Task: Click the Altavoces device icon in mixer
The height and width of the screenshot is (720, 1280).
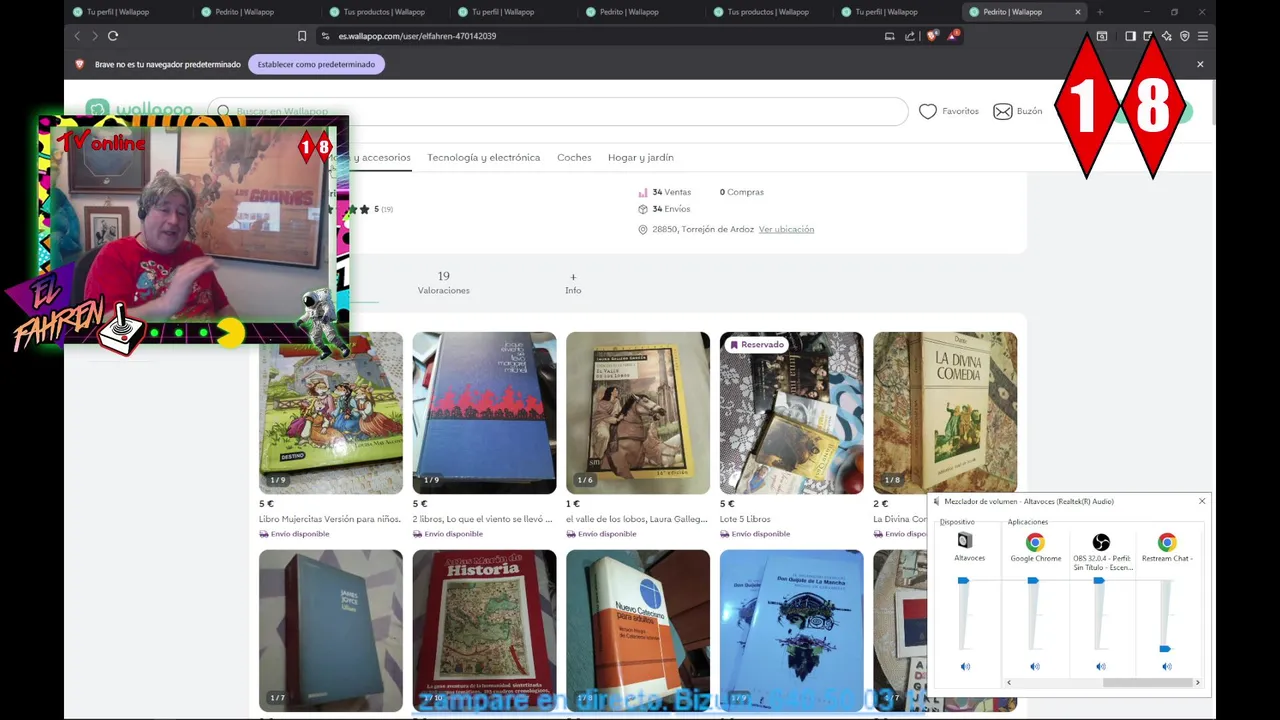Action: pos(964,541)
